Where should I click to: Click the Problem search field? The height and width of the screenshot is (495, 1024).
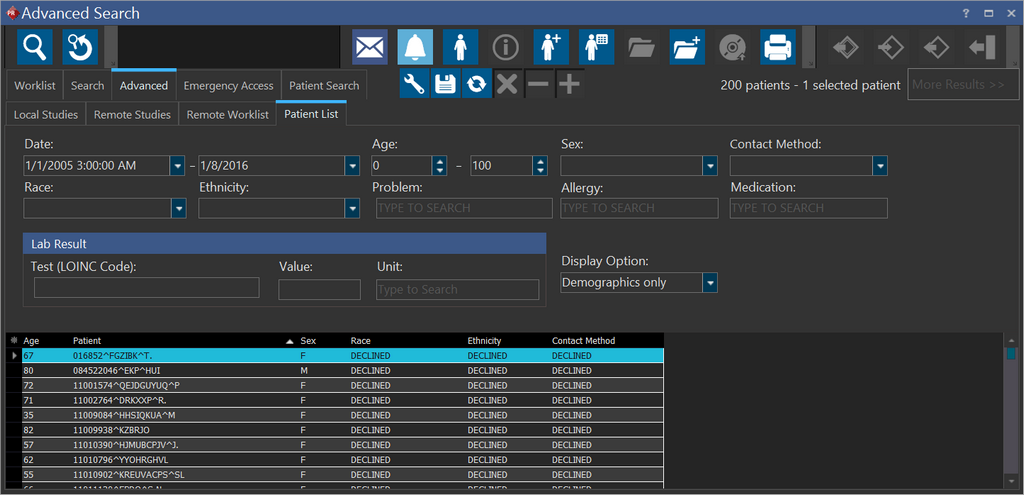pos(464,208)
